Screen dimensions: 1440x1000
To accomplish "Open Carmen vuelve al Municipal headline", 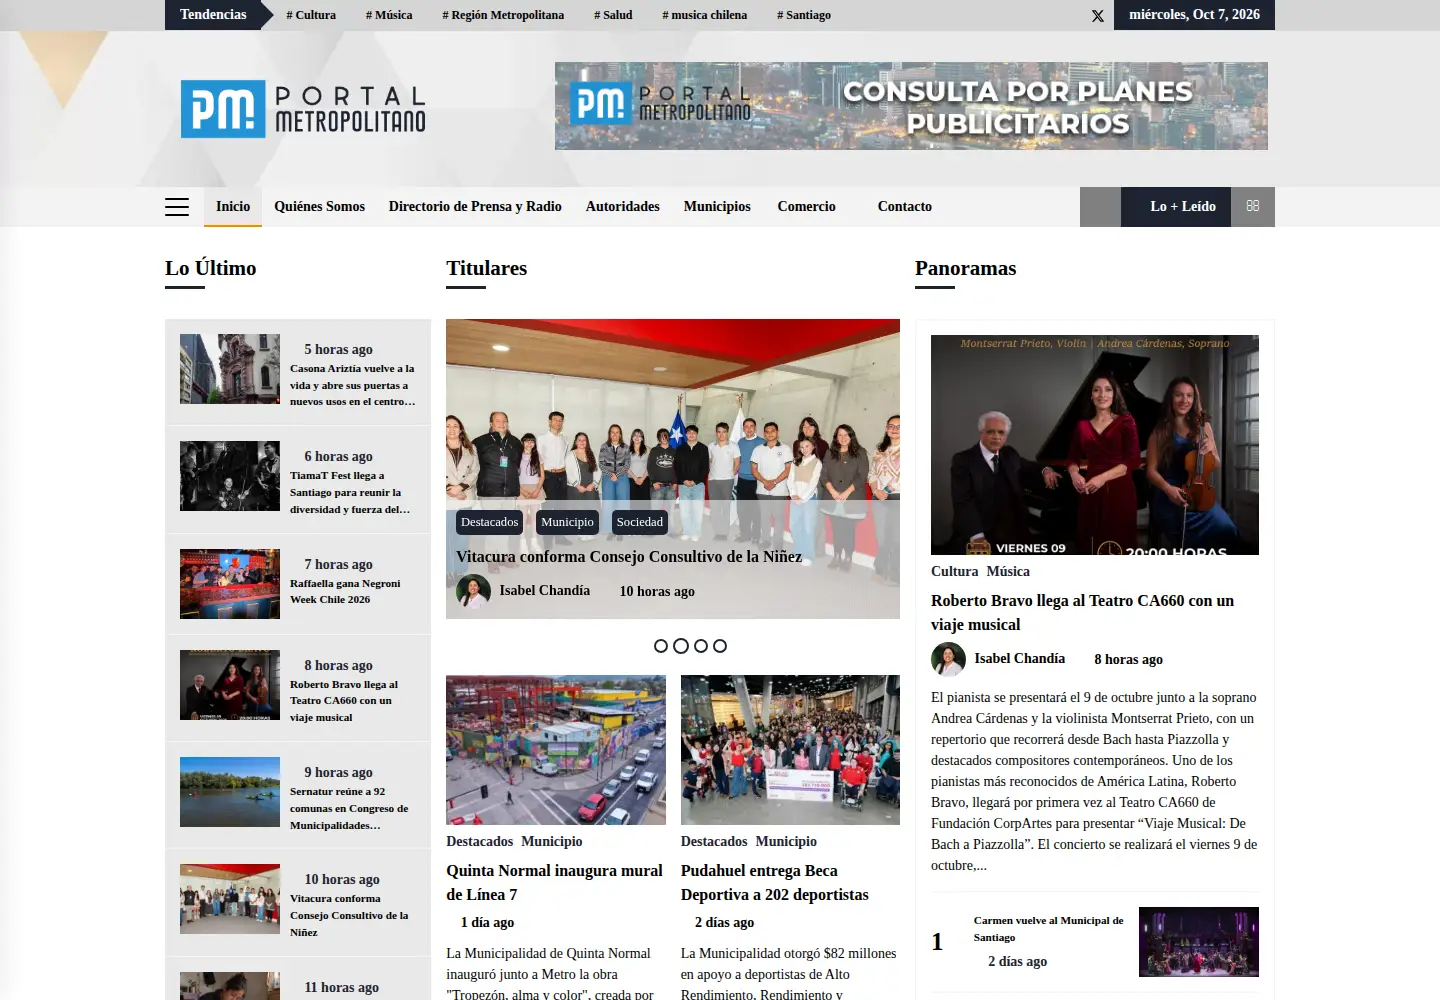I will (1049, 929).
